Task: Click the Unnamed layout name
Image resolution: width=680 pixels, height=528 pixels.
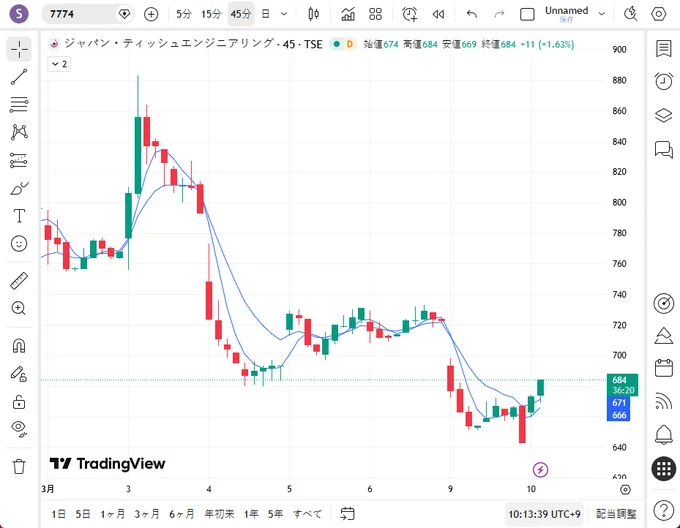Action: [566, 13]
